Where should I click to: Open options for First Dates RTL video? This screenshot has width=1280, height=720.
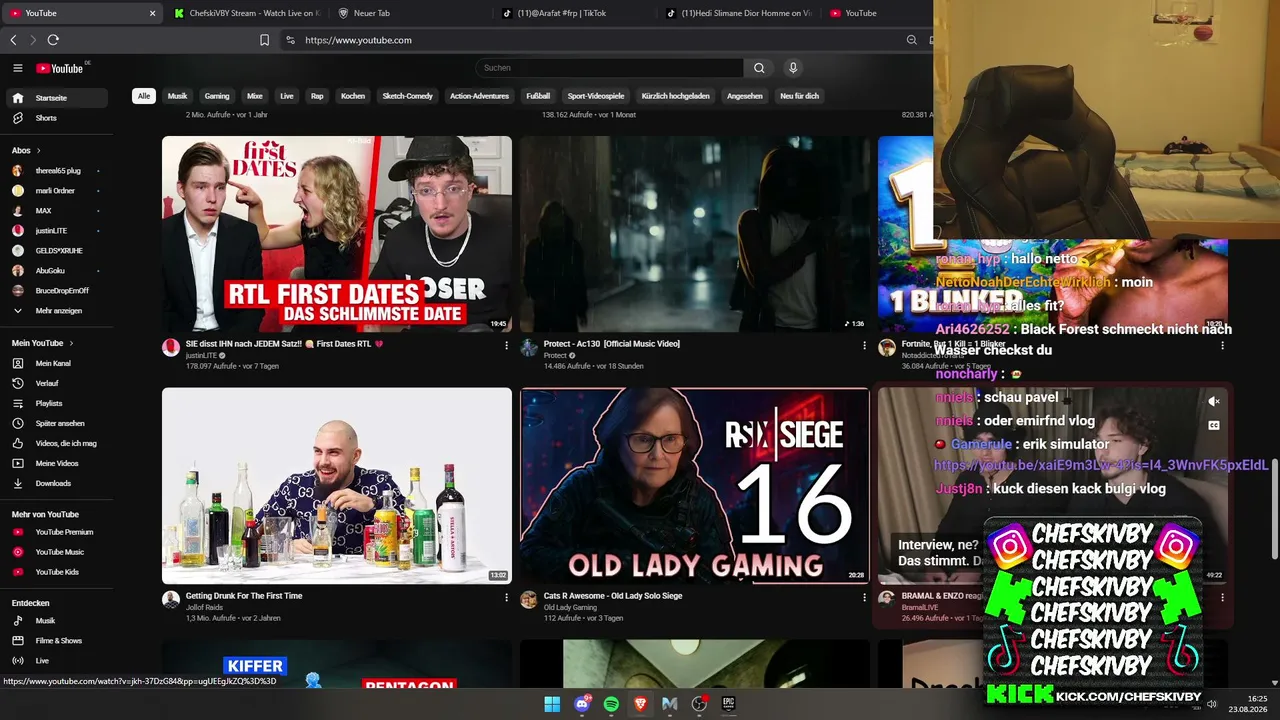(x=506, y=345)
